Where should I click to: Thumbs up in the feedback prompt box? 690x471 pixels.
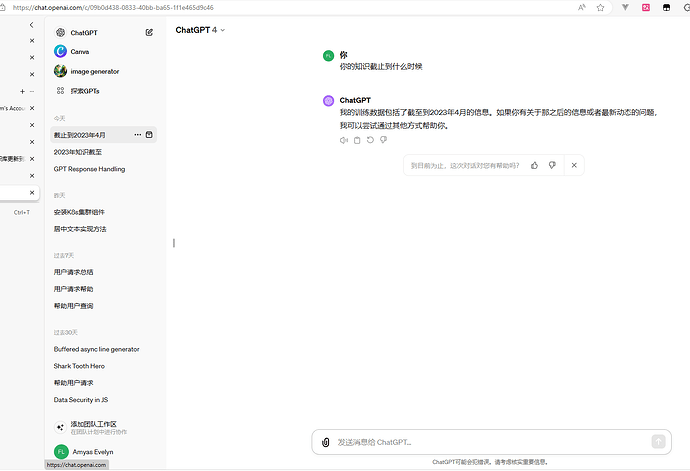click(534, 166)
